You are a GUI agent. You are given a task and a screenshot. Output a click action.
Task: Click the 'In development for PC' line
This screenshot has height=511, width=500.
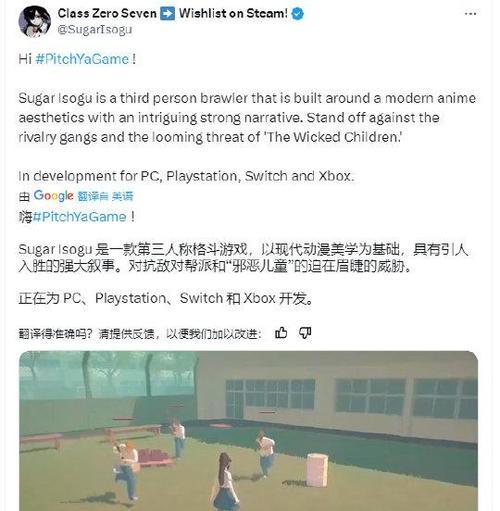(x=186, y=176)
